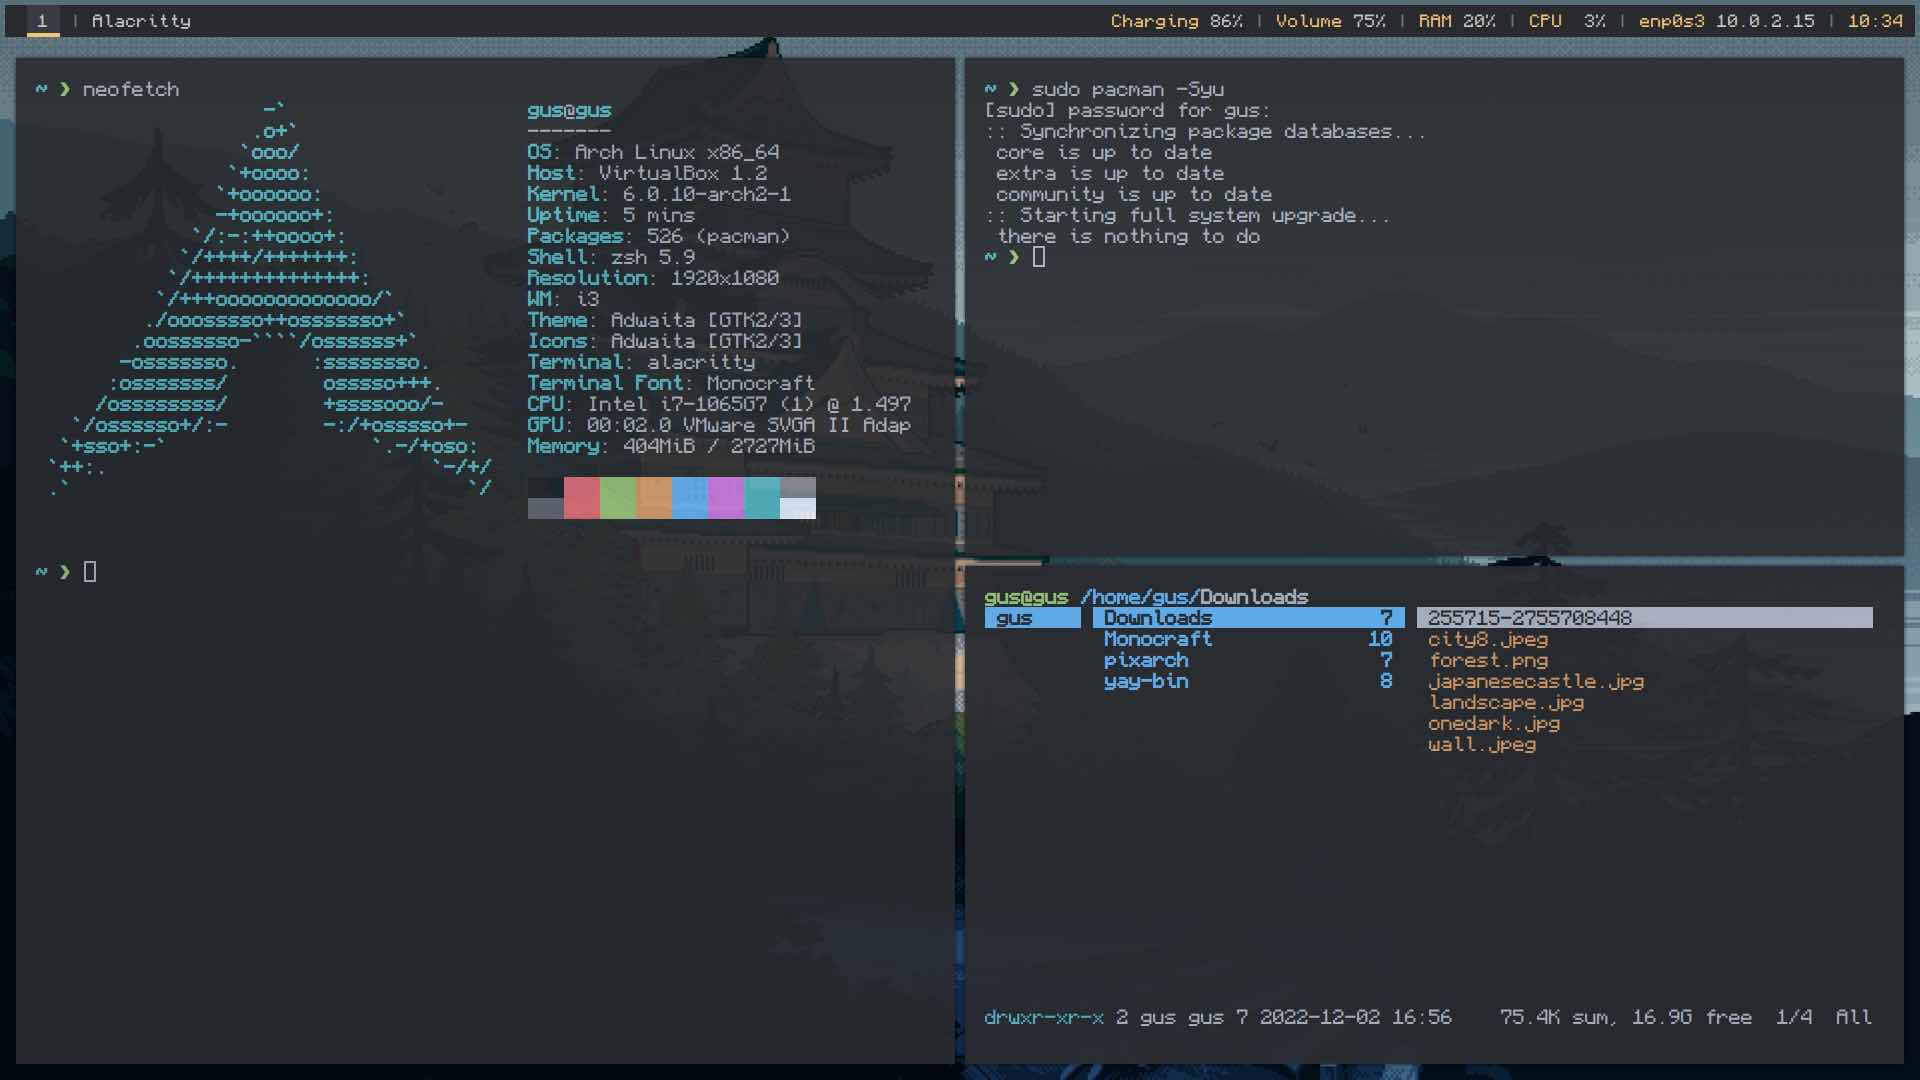This screenshot has width=1920, height=1080.
Task: Select the pixarch directory in ranger
Action: 1146,660
